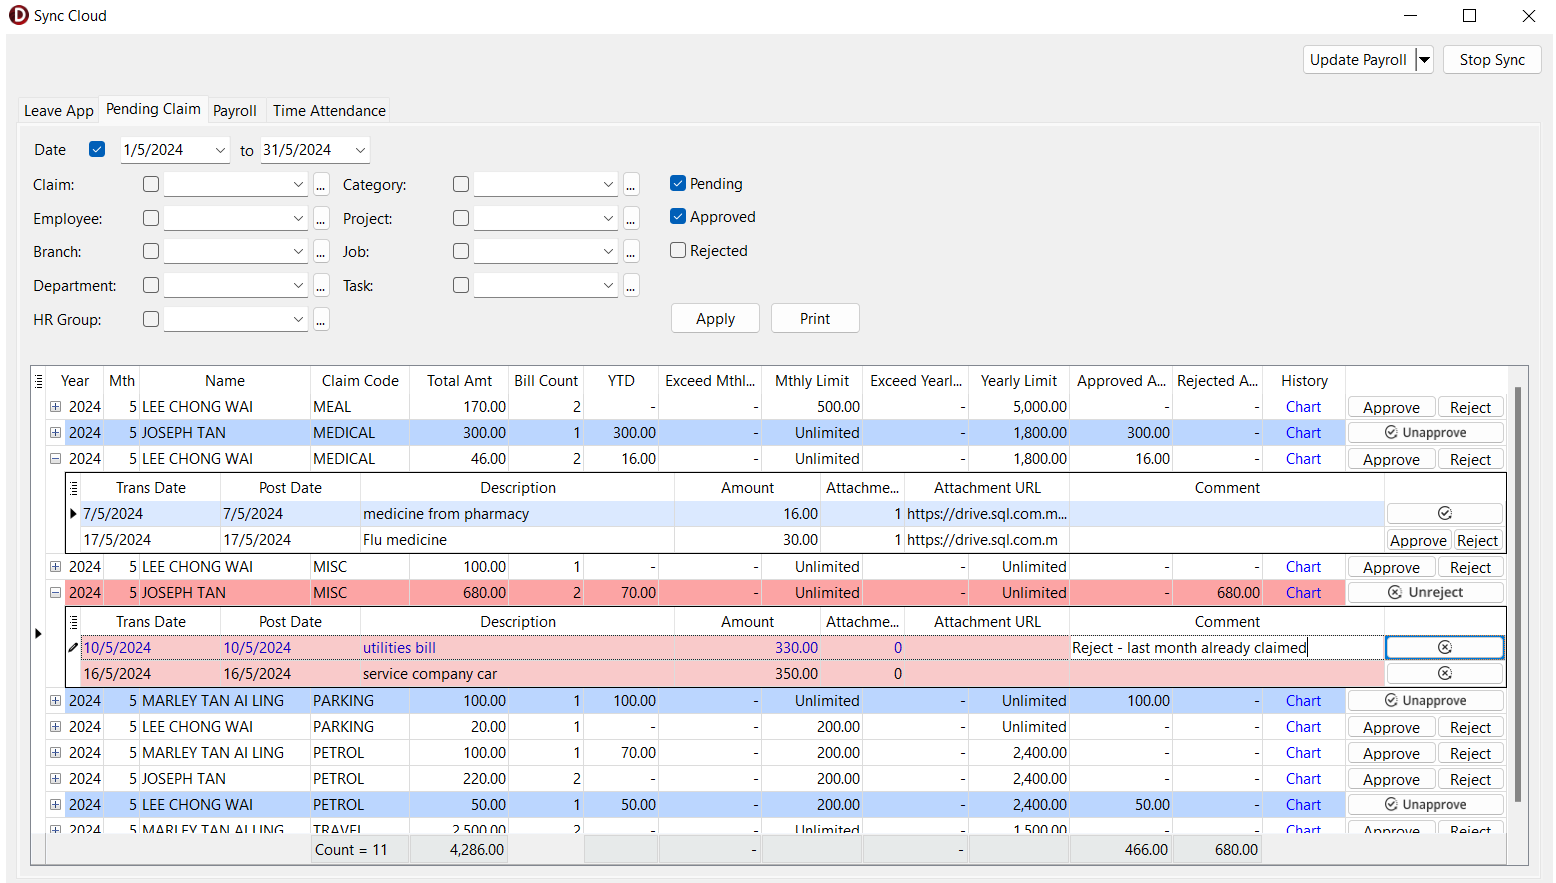The height and width of the screenshot is (883, 1556).
Task: Uncheck the Pending status checkbox
Action: click(678, 184)
